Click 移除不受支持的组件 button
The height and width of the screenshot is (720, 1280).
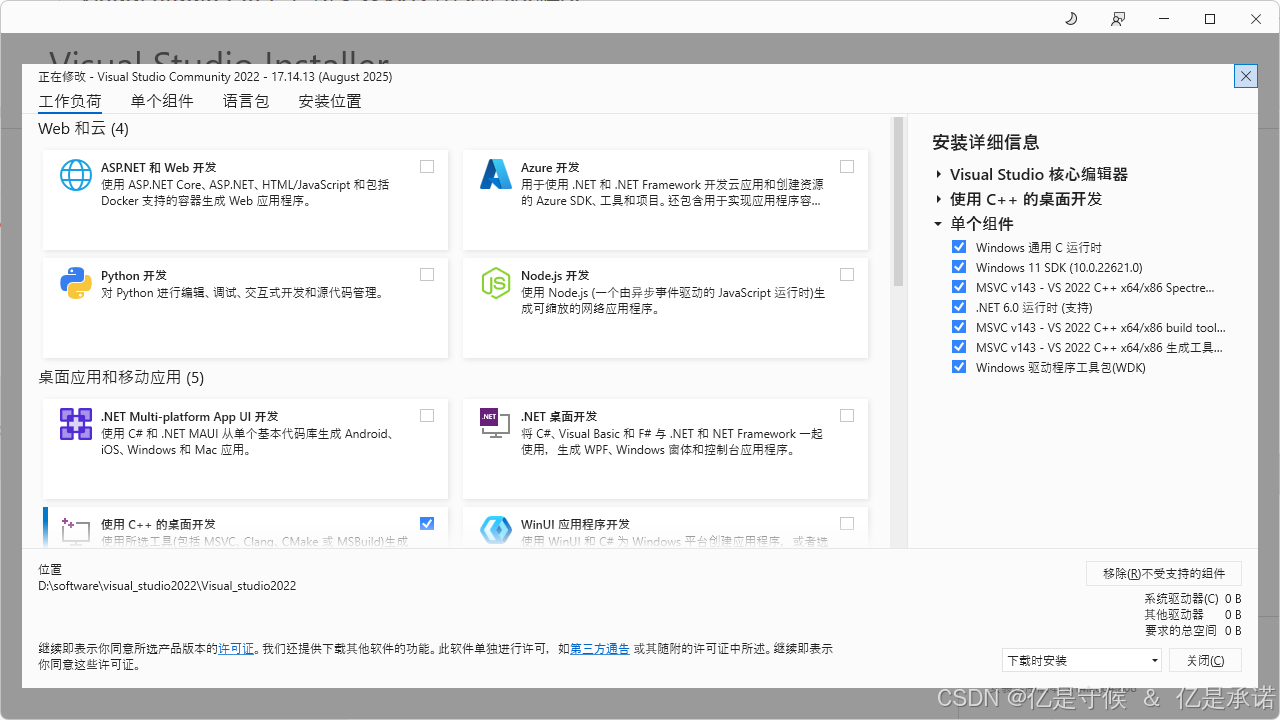click(1164, 573)
